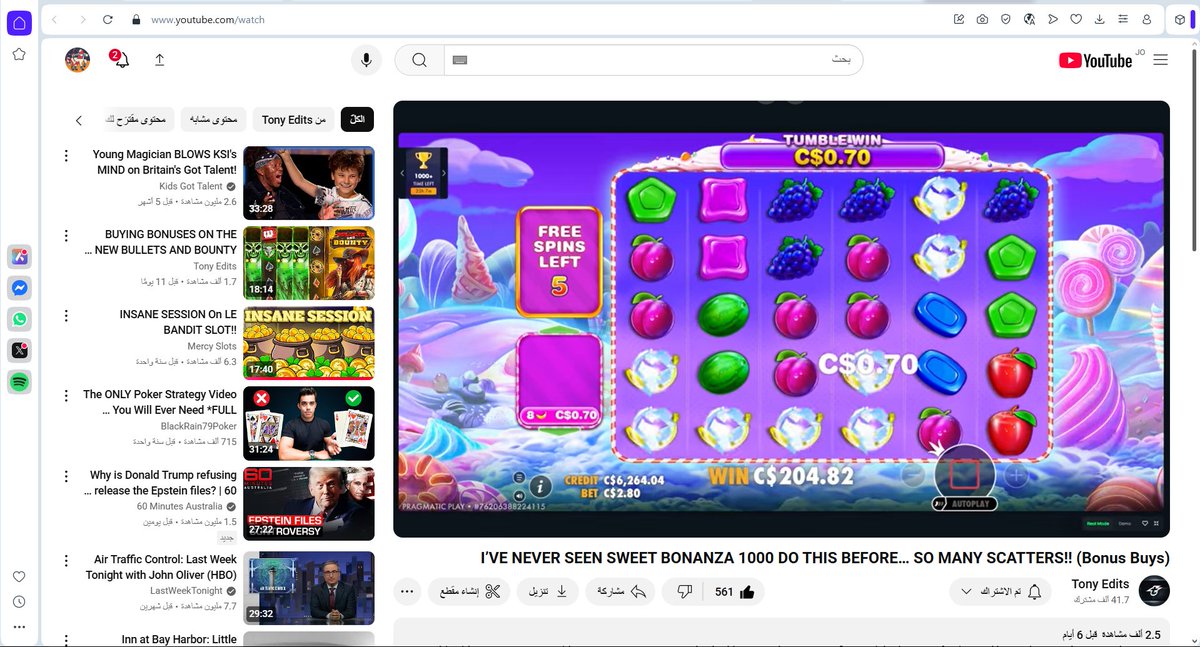This screenshot has height=647, width=1200.
Task: Open the browser downloads icon
Action: click(x=1100, y=19)
